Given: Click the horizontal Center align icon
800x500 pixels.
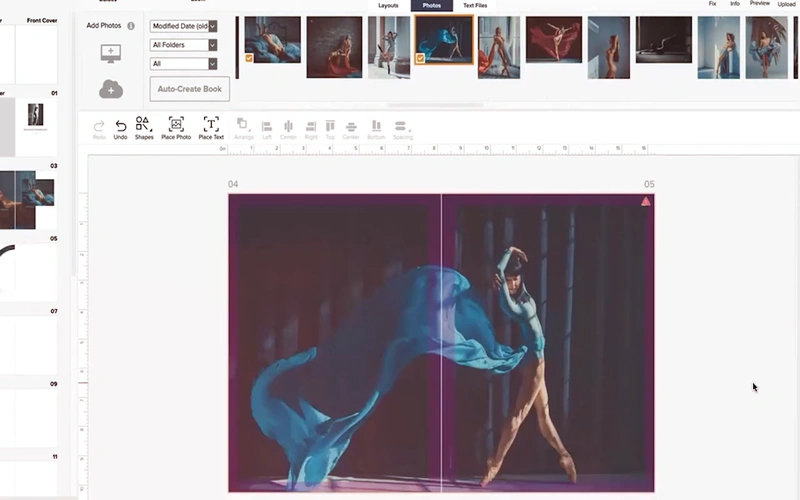Looking at the screenshot, I should 288,126.
